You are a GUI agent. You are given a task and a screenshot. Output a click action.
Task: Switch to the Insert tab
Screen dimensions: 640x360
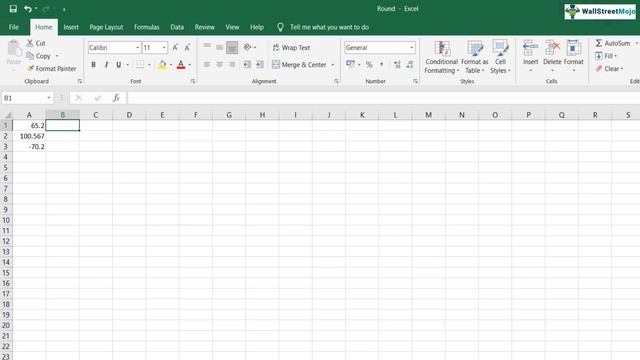[x=71, y=27]
